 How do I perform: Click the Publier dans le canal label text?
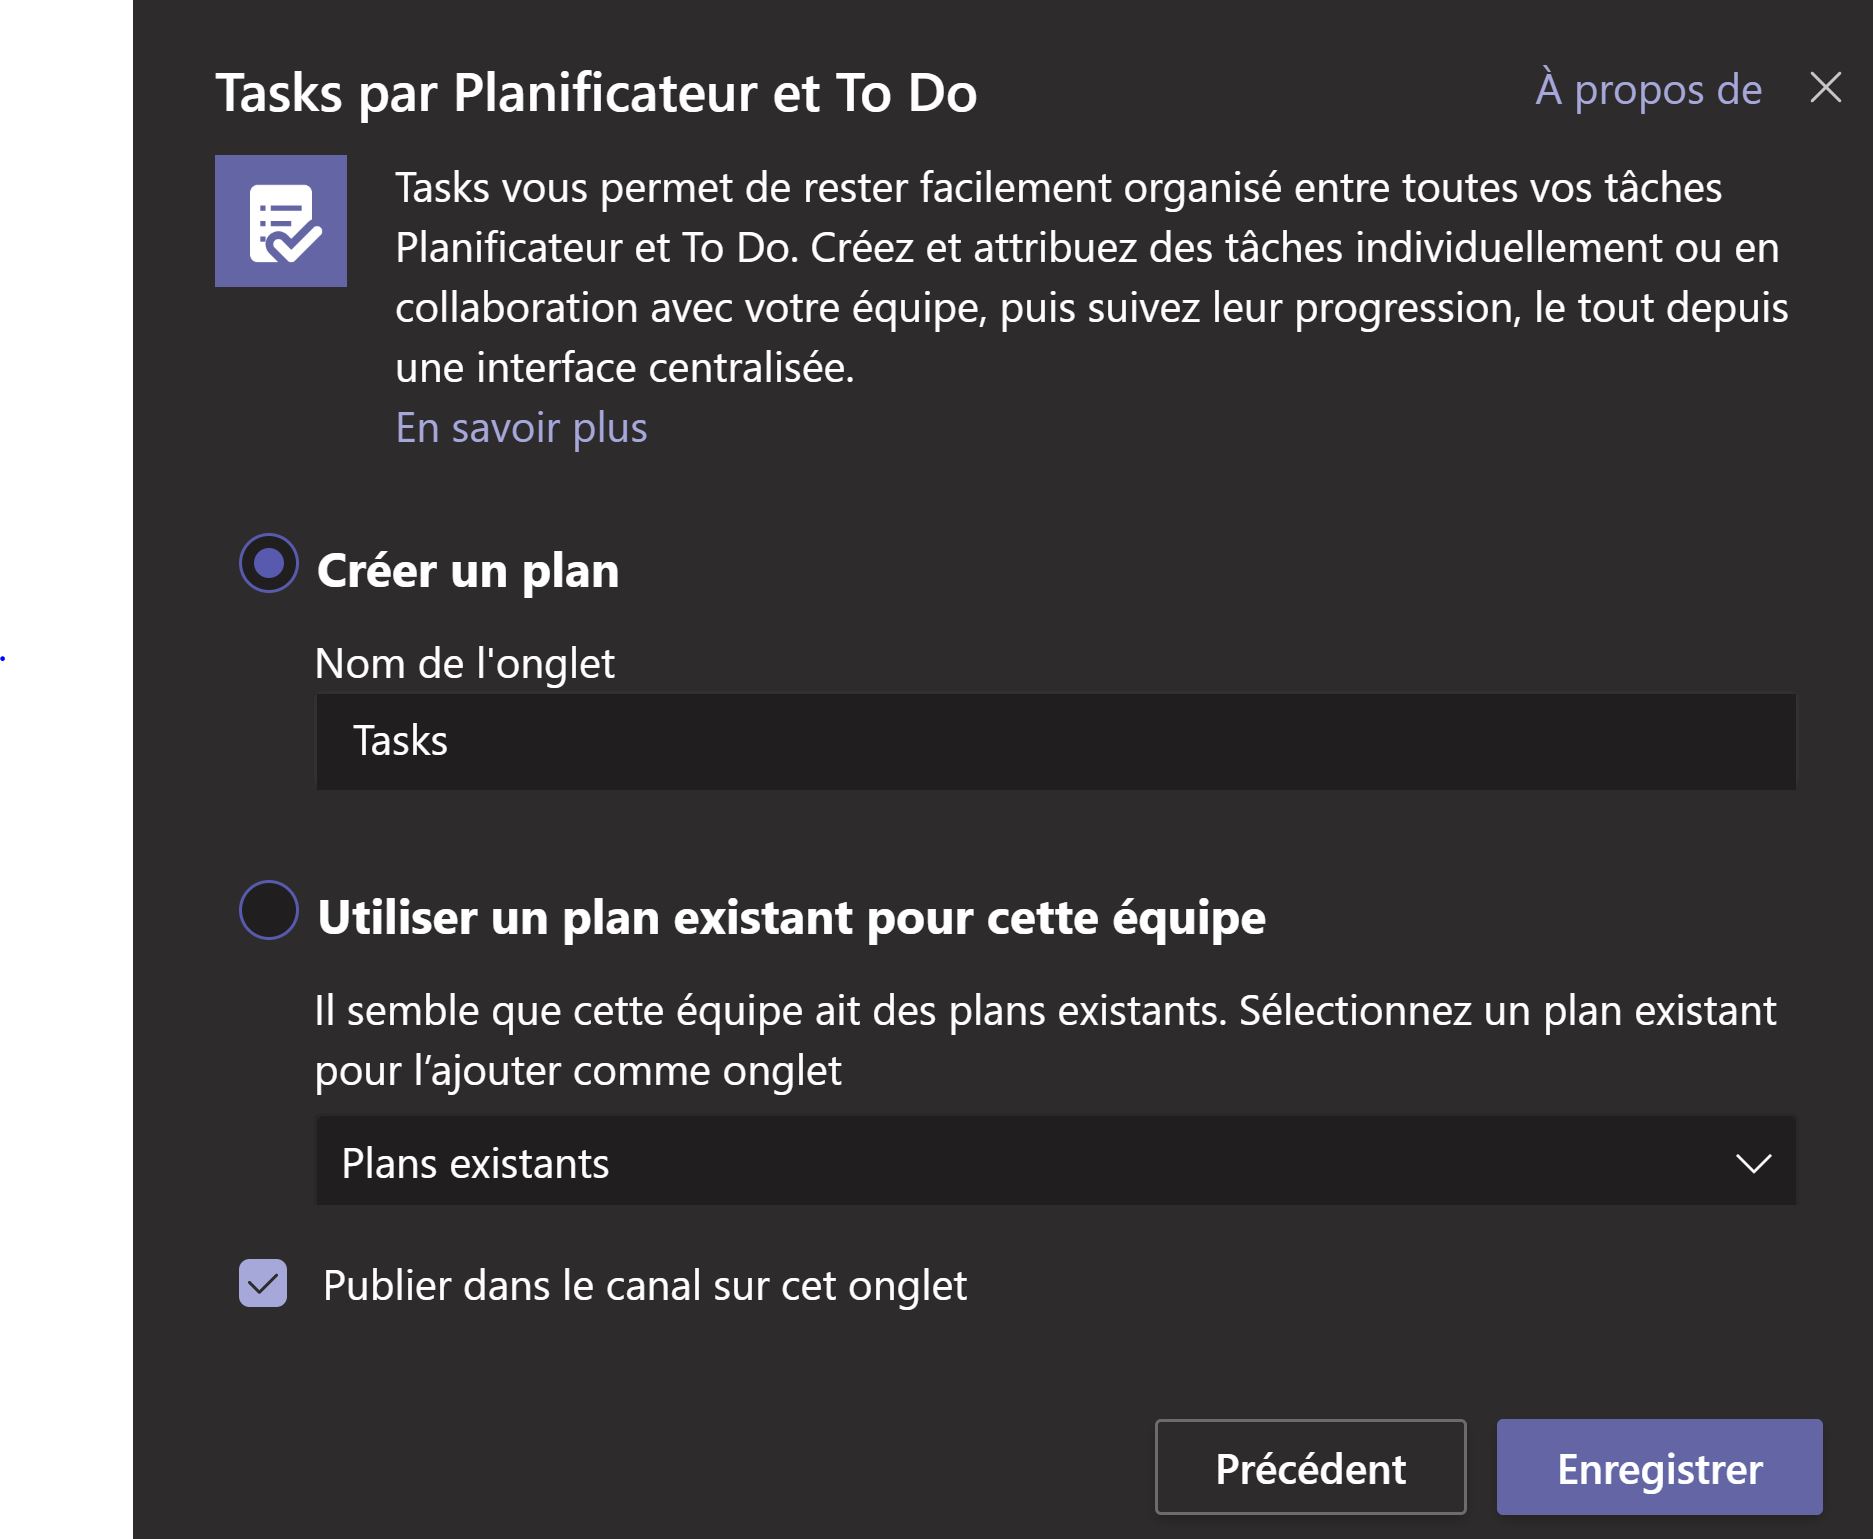pos(645,1286)
